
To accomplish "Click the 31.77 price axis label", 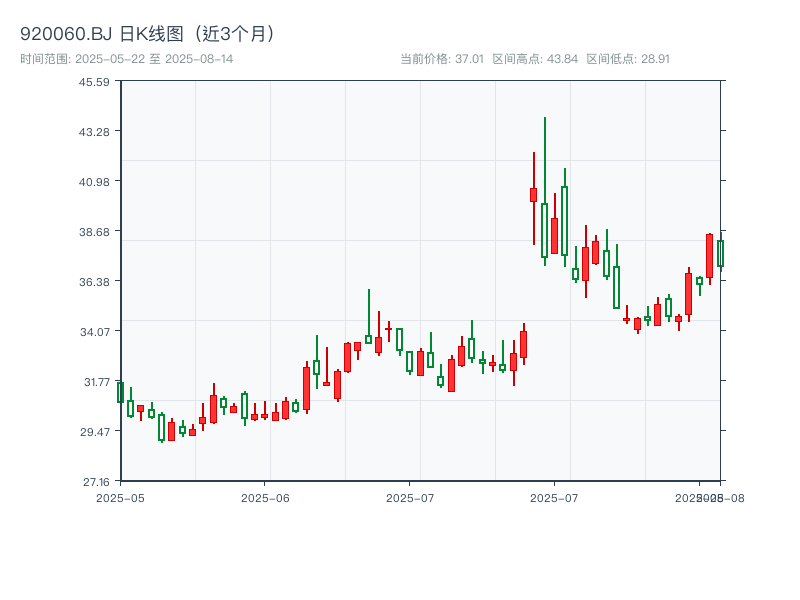I will (95, 382).
